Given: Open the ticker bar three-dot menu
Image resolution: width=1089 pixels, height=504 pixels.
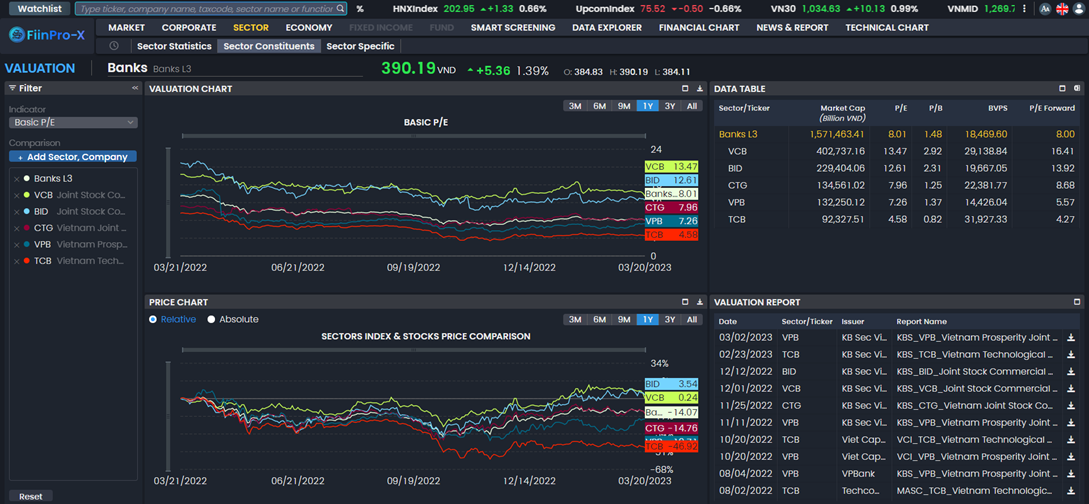Looking at the screenshot, I should [x=1024, y=9].
